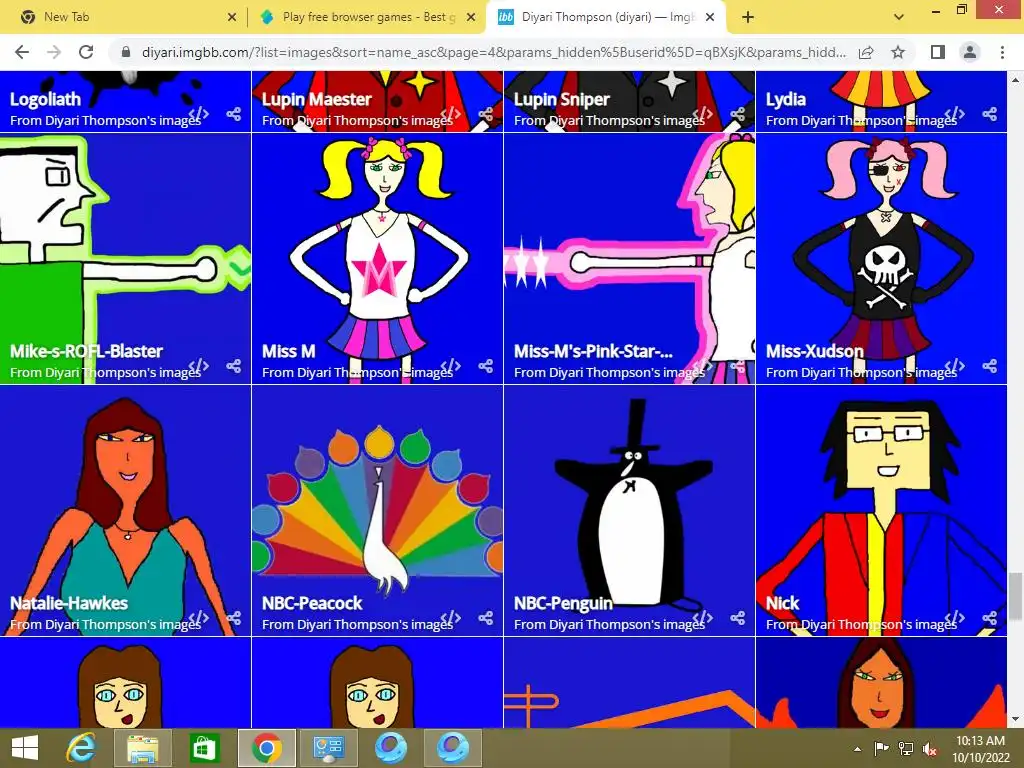The image size is (1024, 768).
Task: Toggle Chrome side panel
Action: 938,52
